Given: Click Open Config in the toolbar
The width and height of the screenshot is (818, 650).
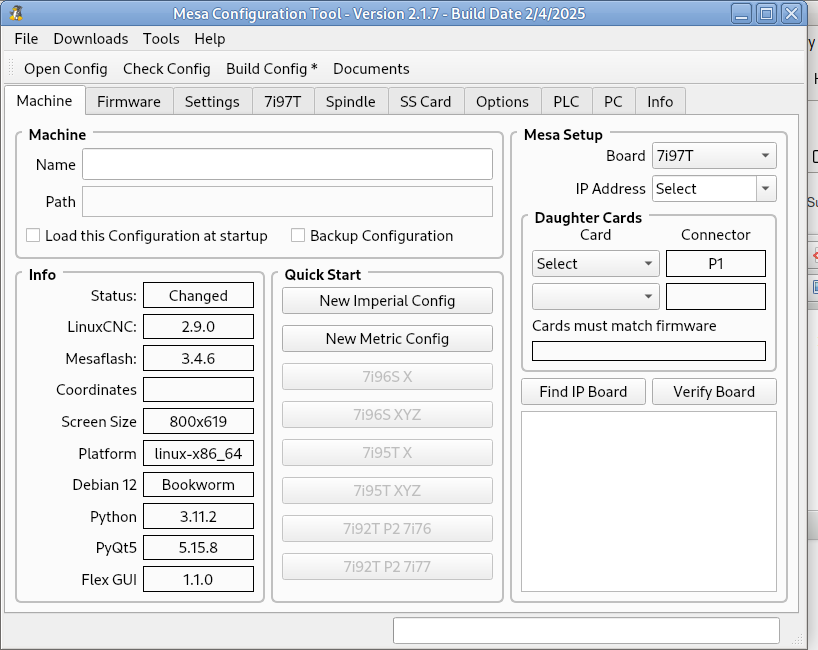Looking at the screenshot, I should point(66,69).
